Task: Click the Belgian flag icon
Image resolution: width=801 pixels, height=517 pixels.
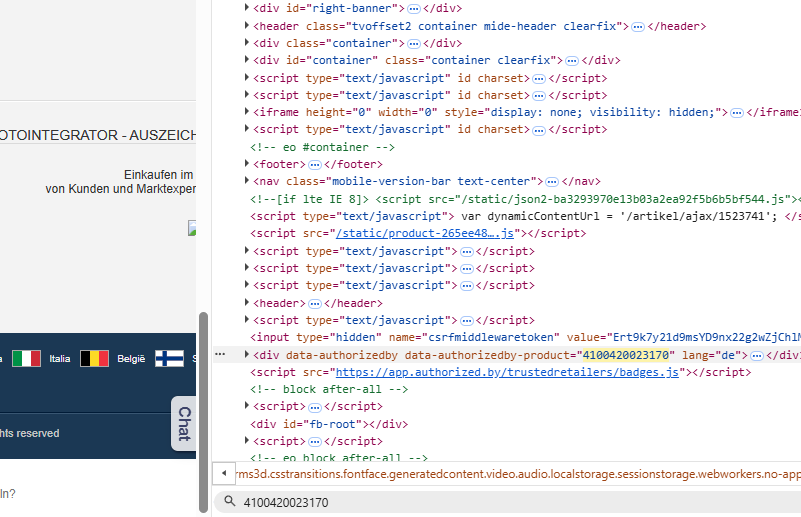Action: pyautogui.click(x=95, y=359)
